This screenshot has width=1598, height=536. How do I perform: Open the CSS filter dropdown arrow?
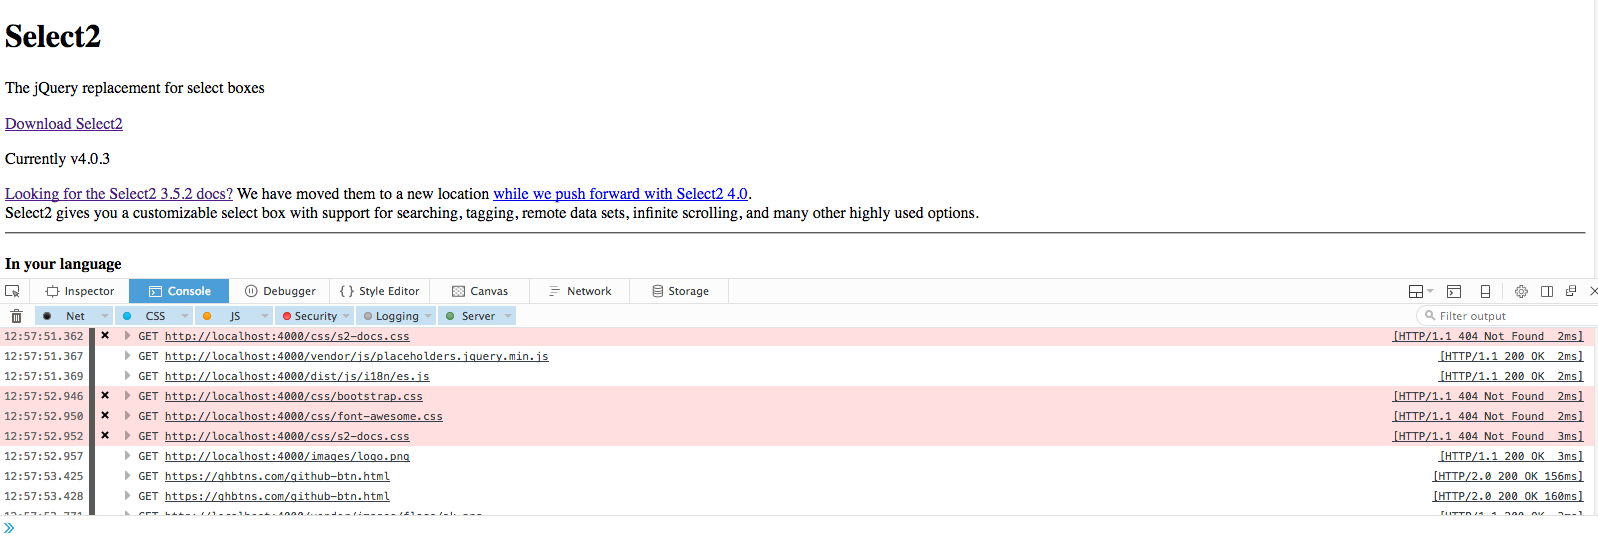(x=185, y=316)
